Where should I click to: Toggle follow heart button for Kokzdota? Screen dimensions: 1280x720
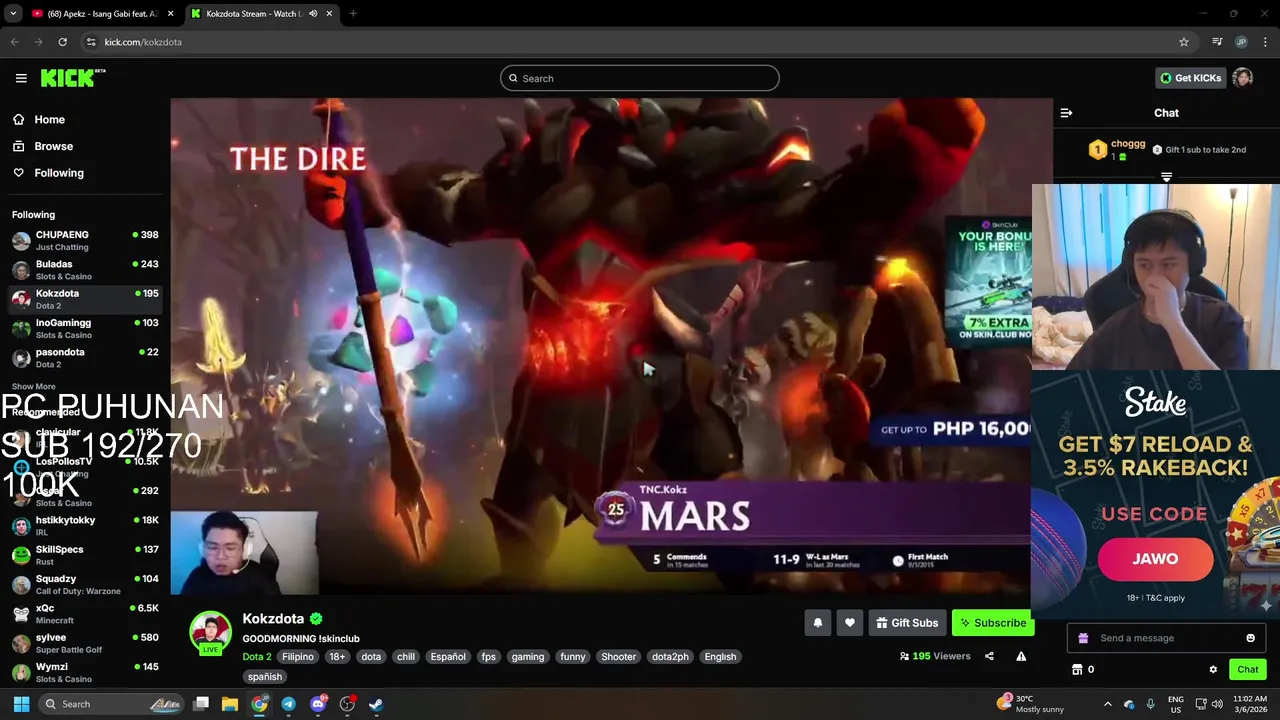849,623
